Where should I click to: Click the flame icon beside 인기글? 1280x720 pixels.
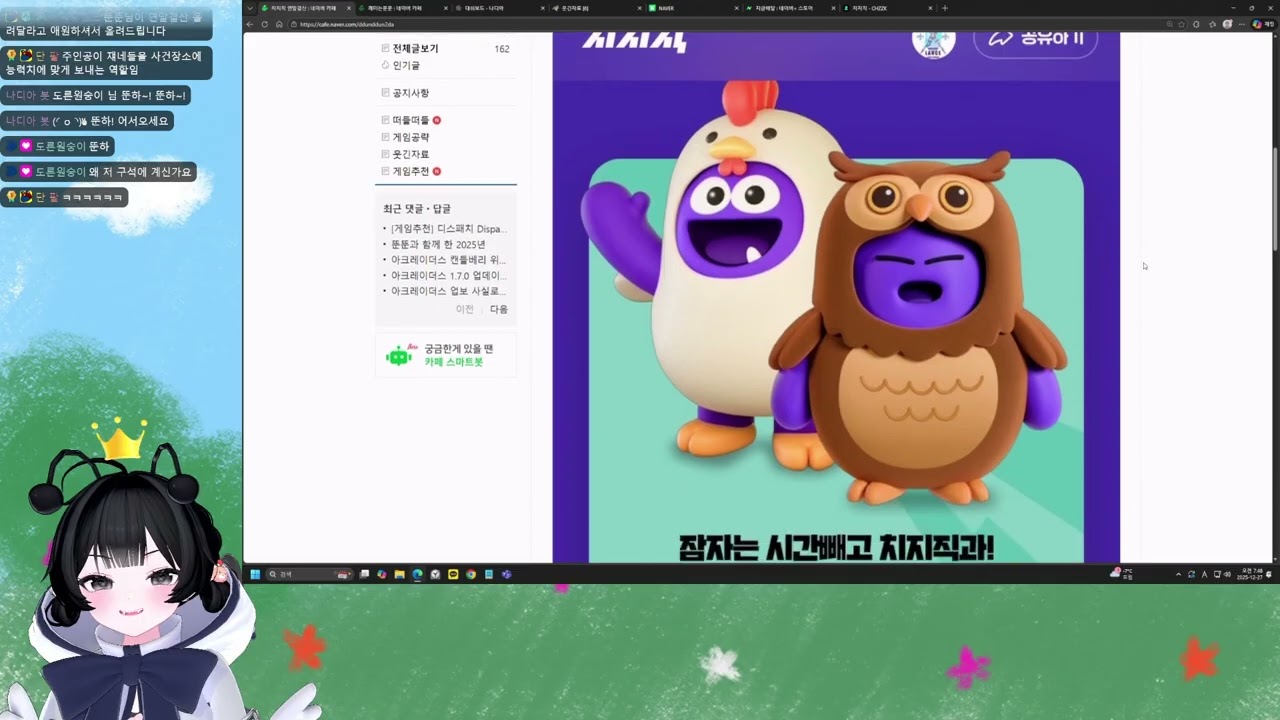coord(385,65)
